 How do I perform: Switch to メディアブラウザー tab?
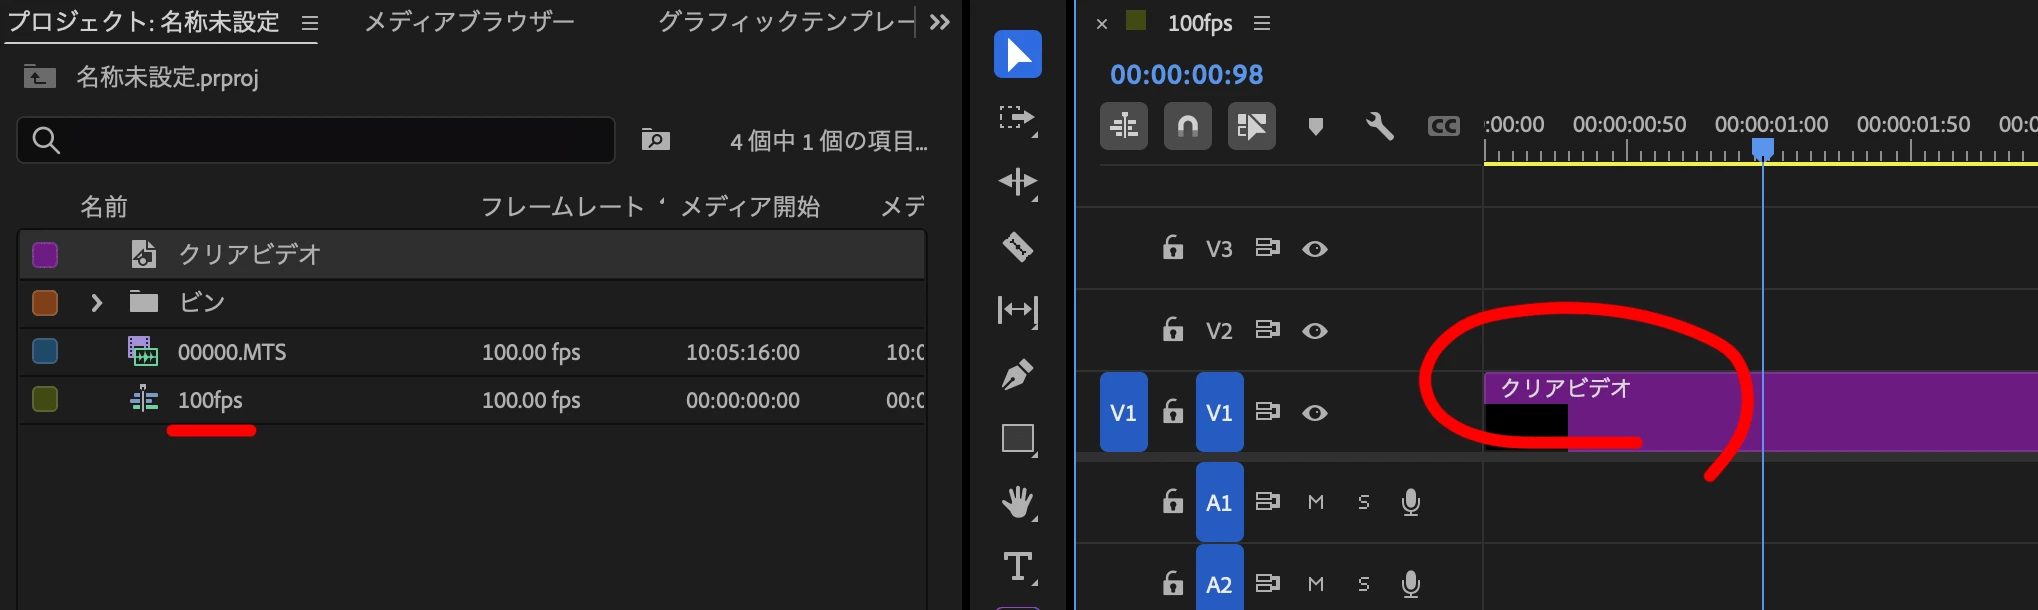pyautogui.click(x=469, y=22)
